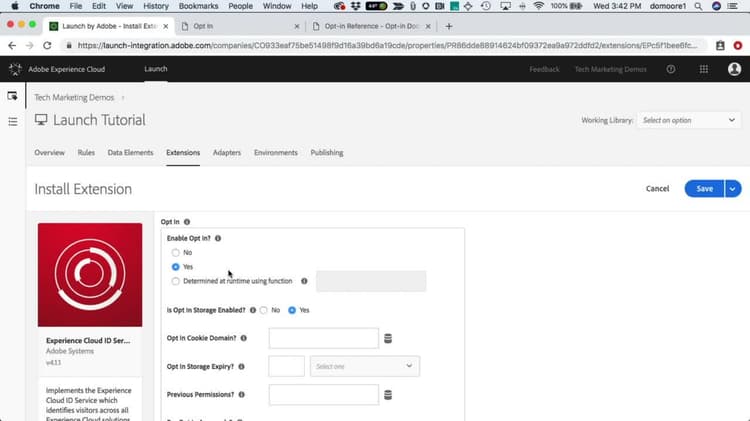This screenshot has width=750, height=421.
Task: Switch to the Overview tab
Action: (x=49, y=153)
